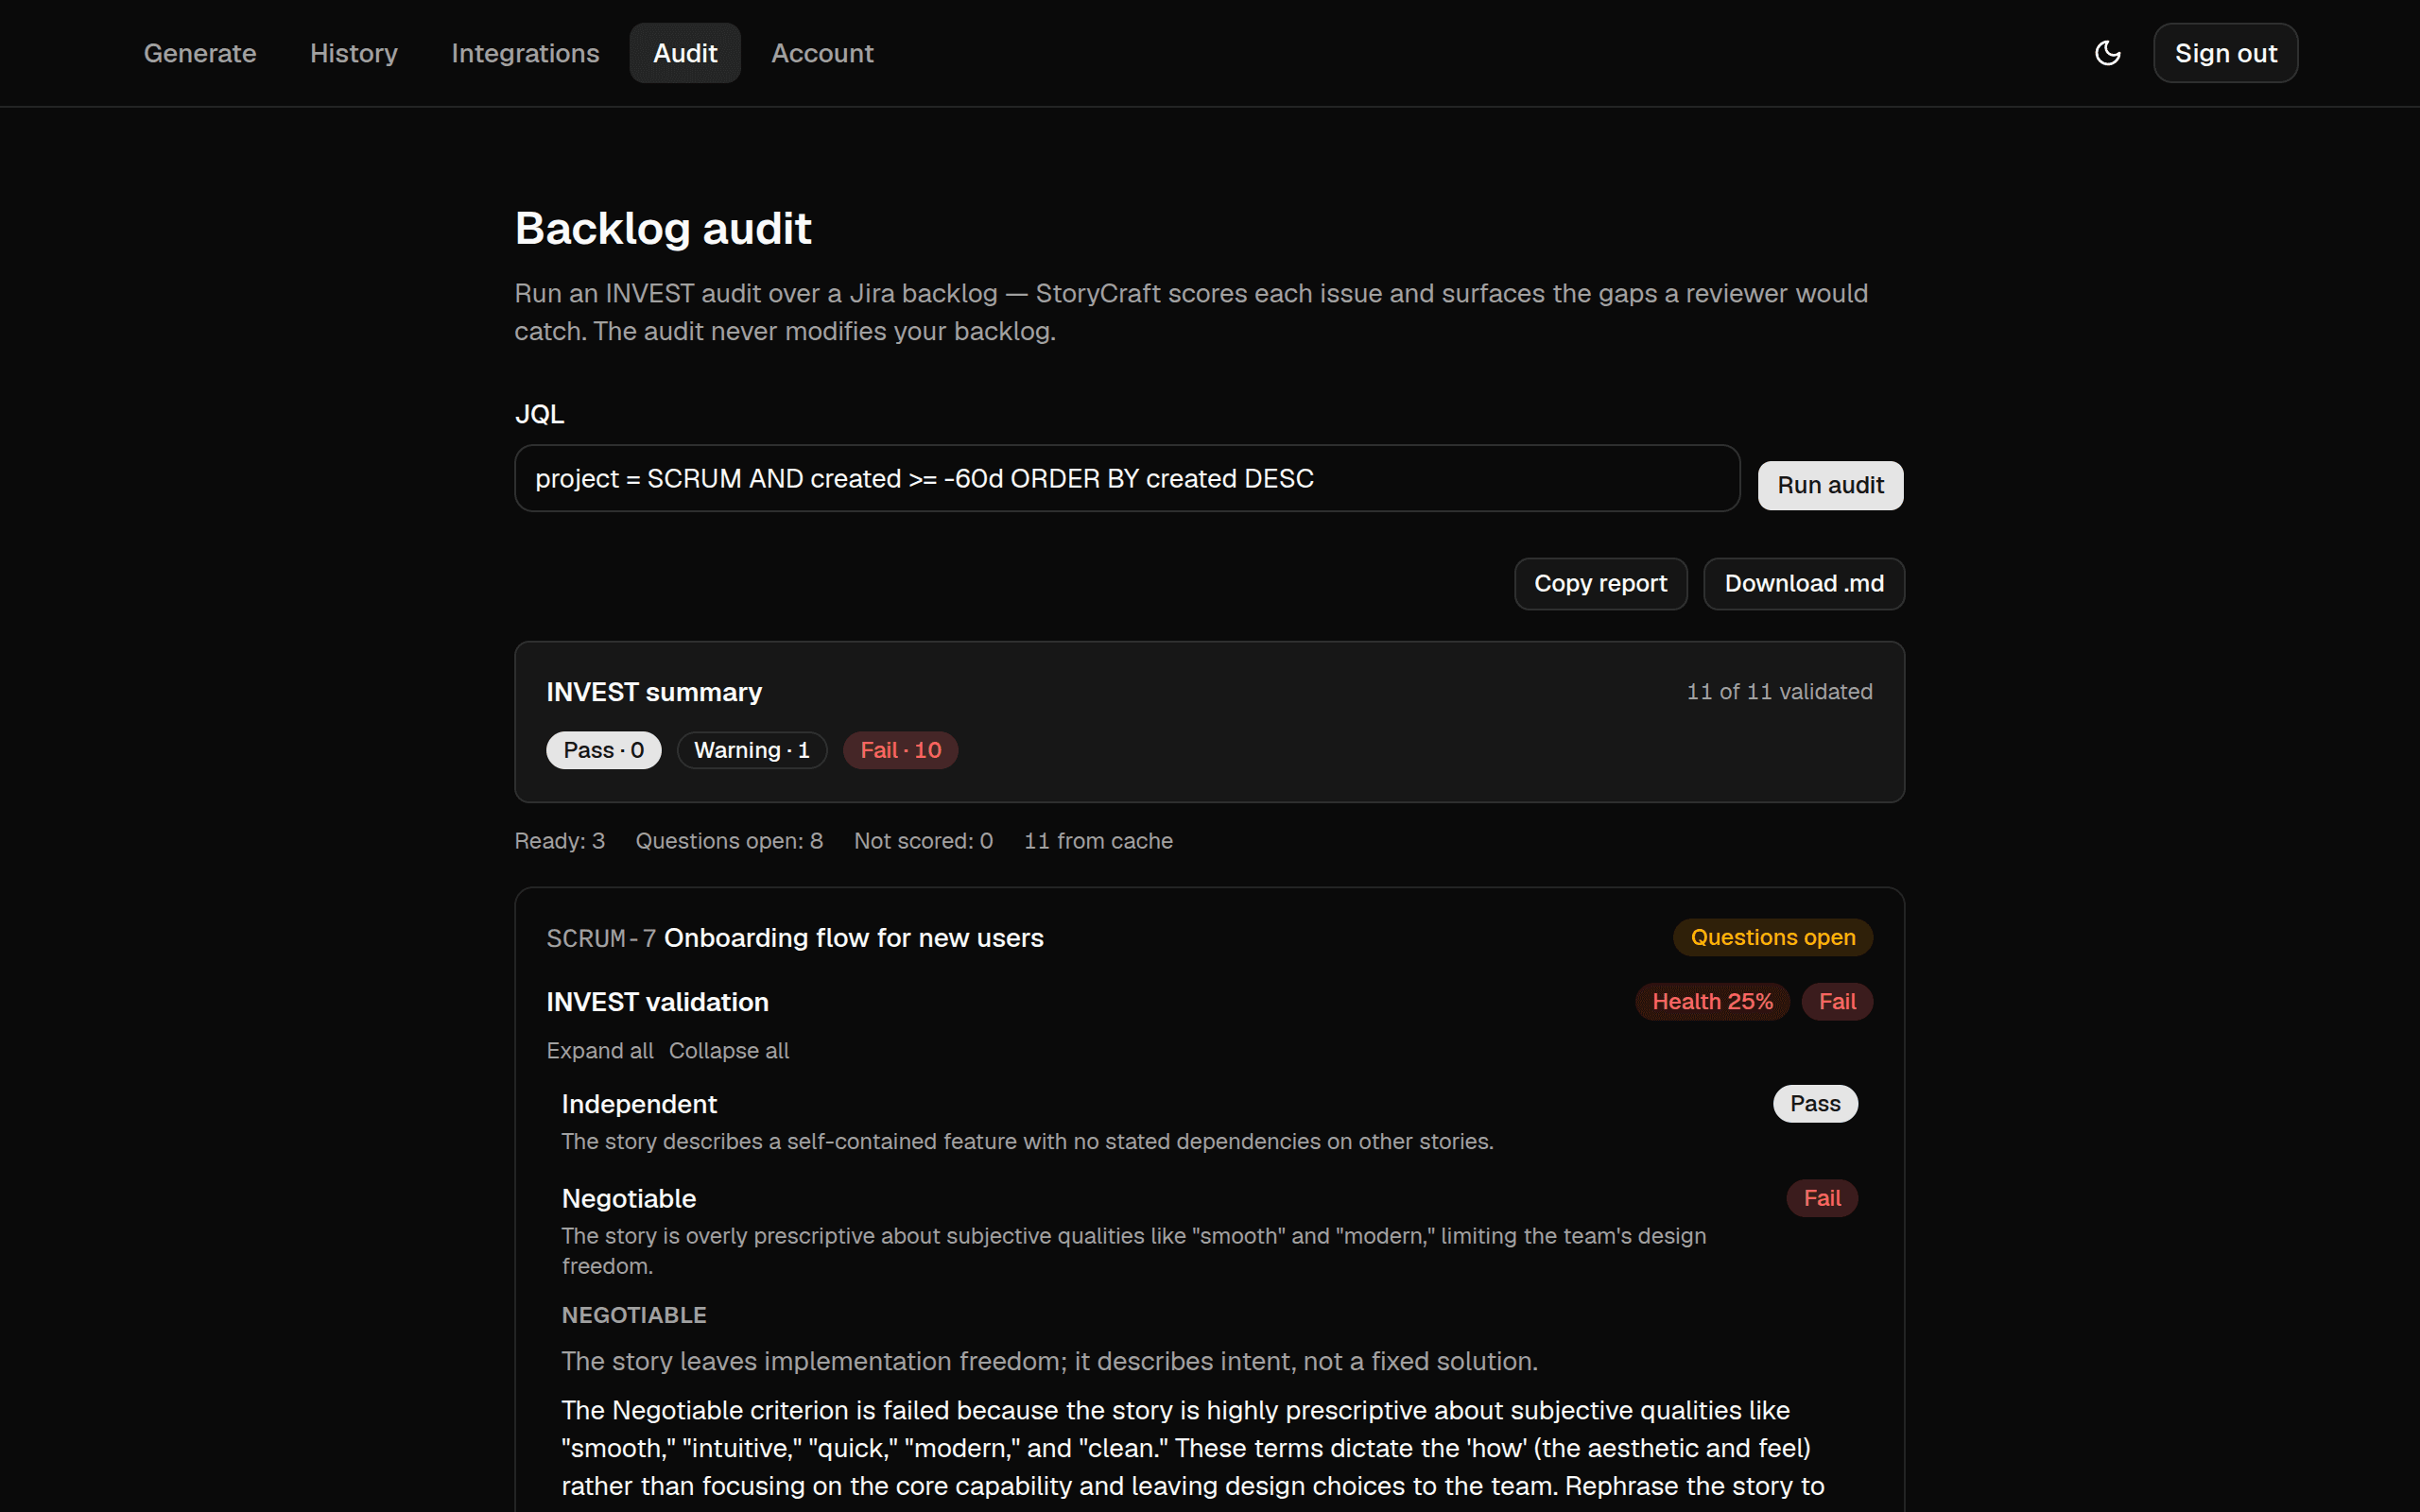Collapse the Negotiable criterion row
This screenshot has width=2420, height=1512.
point(1209,1231)
